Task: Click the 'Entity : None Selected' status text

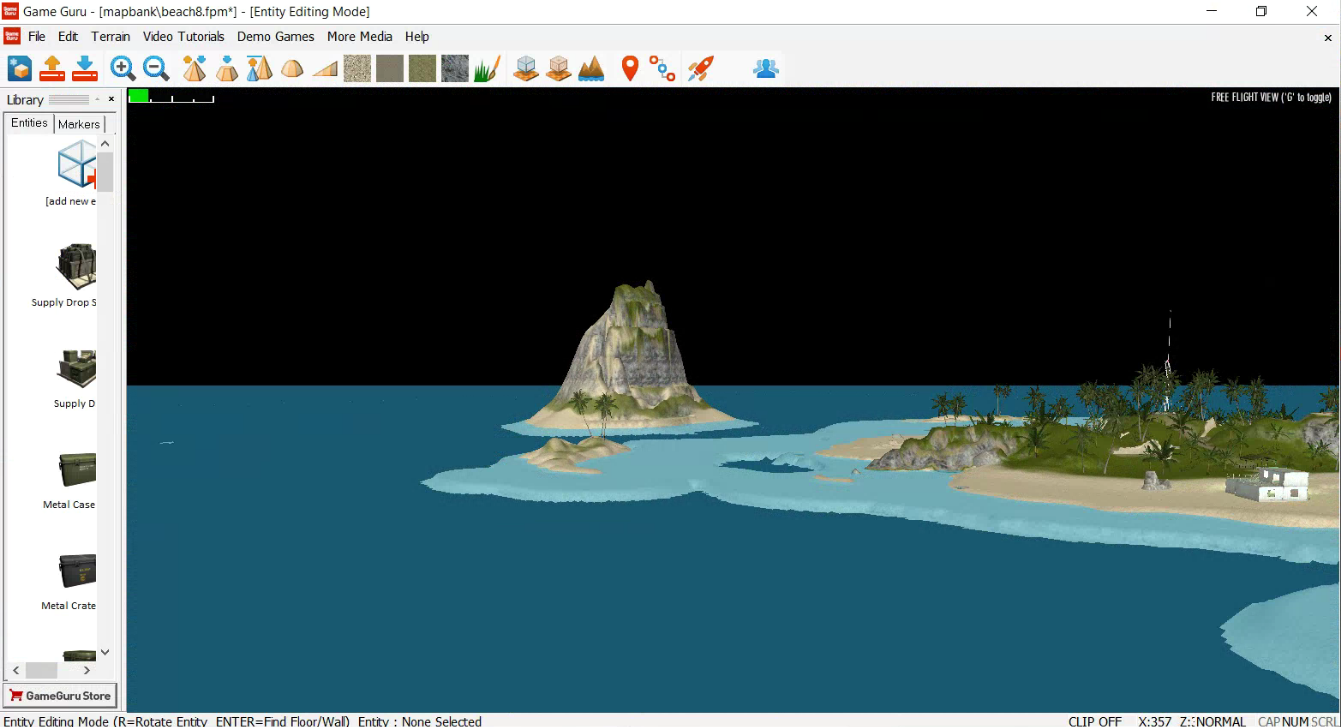Action: (420, 721)
